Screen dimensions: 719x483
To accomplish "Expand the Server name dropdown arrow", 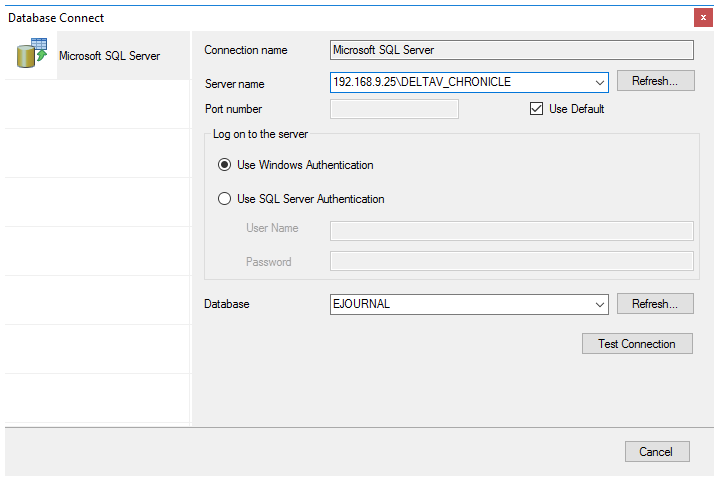I will tap(599, 83).
